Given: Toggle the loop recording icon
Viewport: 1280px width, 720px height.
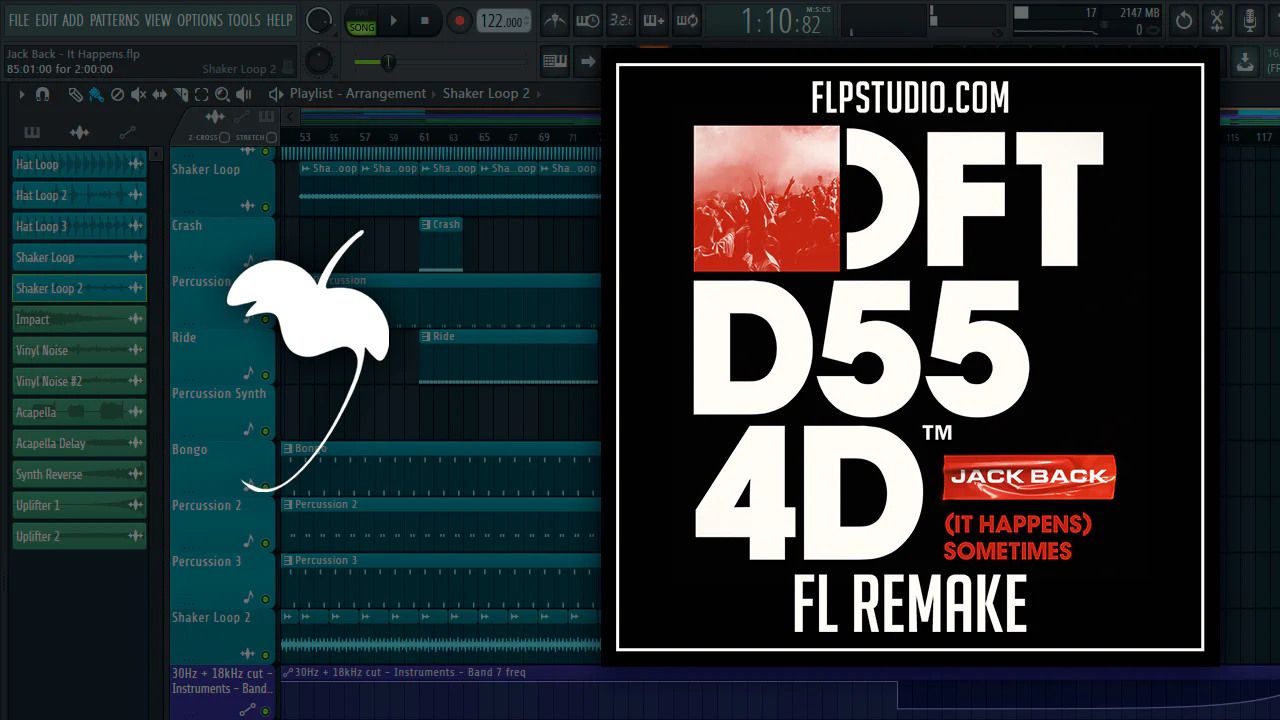Looking at the screenshot, I should click(687, 20).
